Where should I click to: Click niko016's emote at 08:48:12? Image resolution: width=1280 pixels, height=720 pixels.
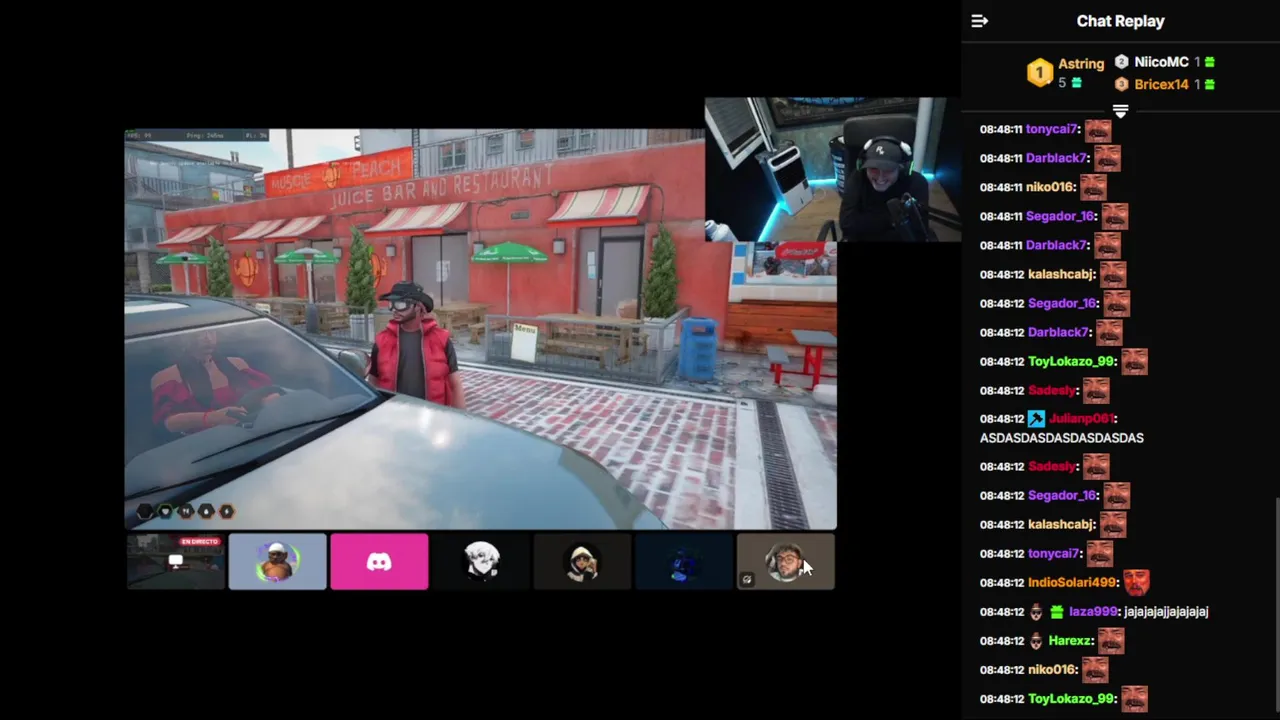1094,669
